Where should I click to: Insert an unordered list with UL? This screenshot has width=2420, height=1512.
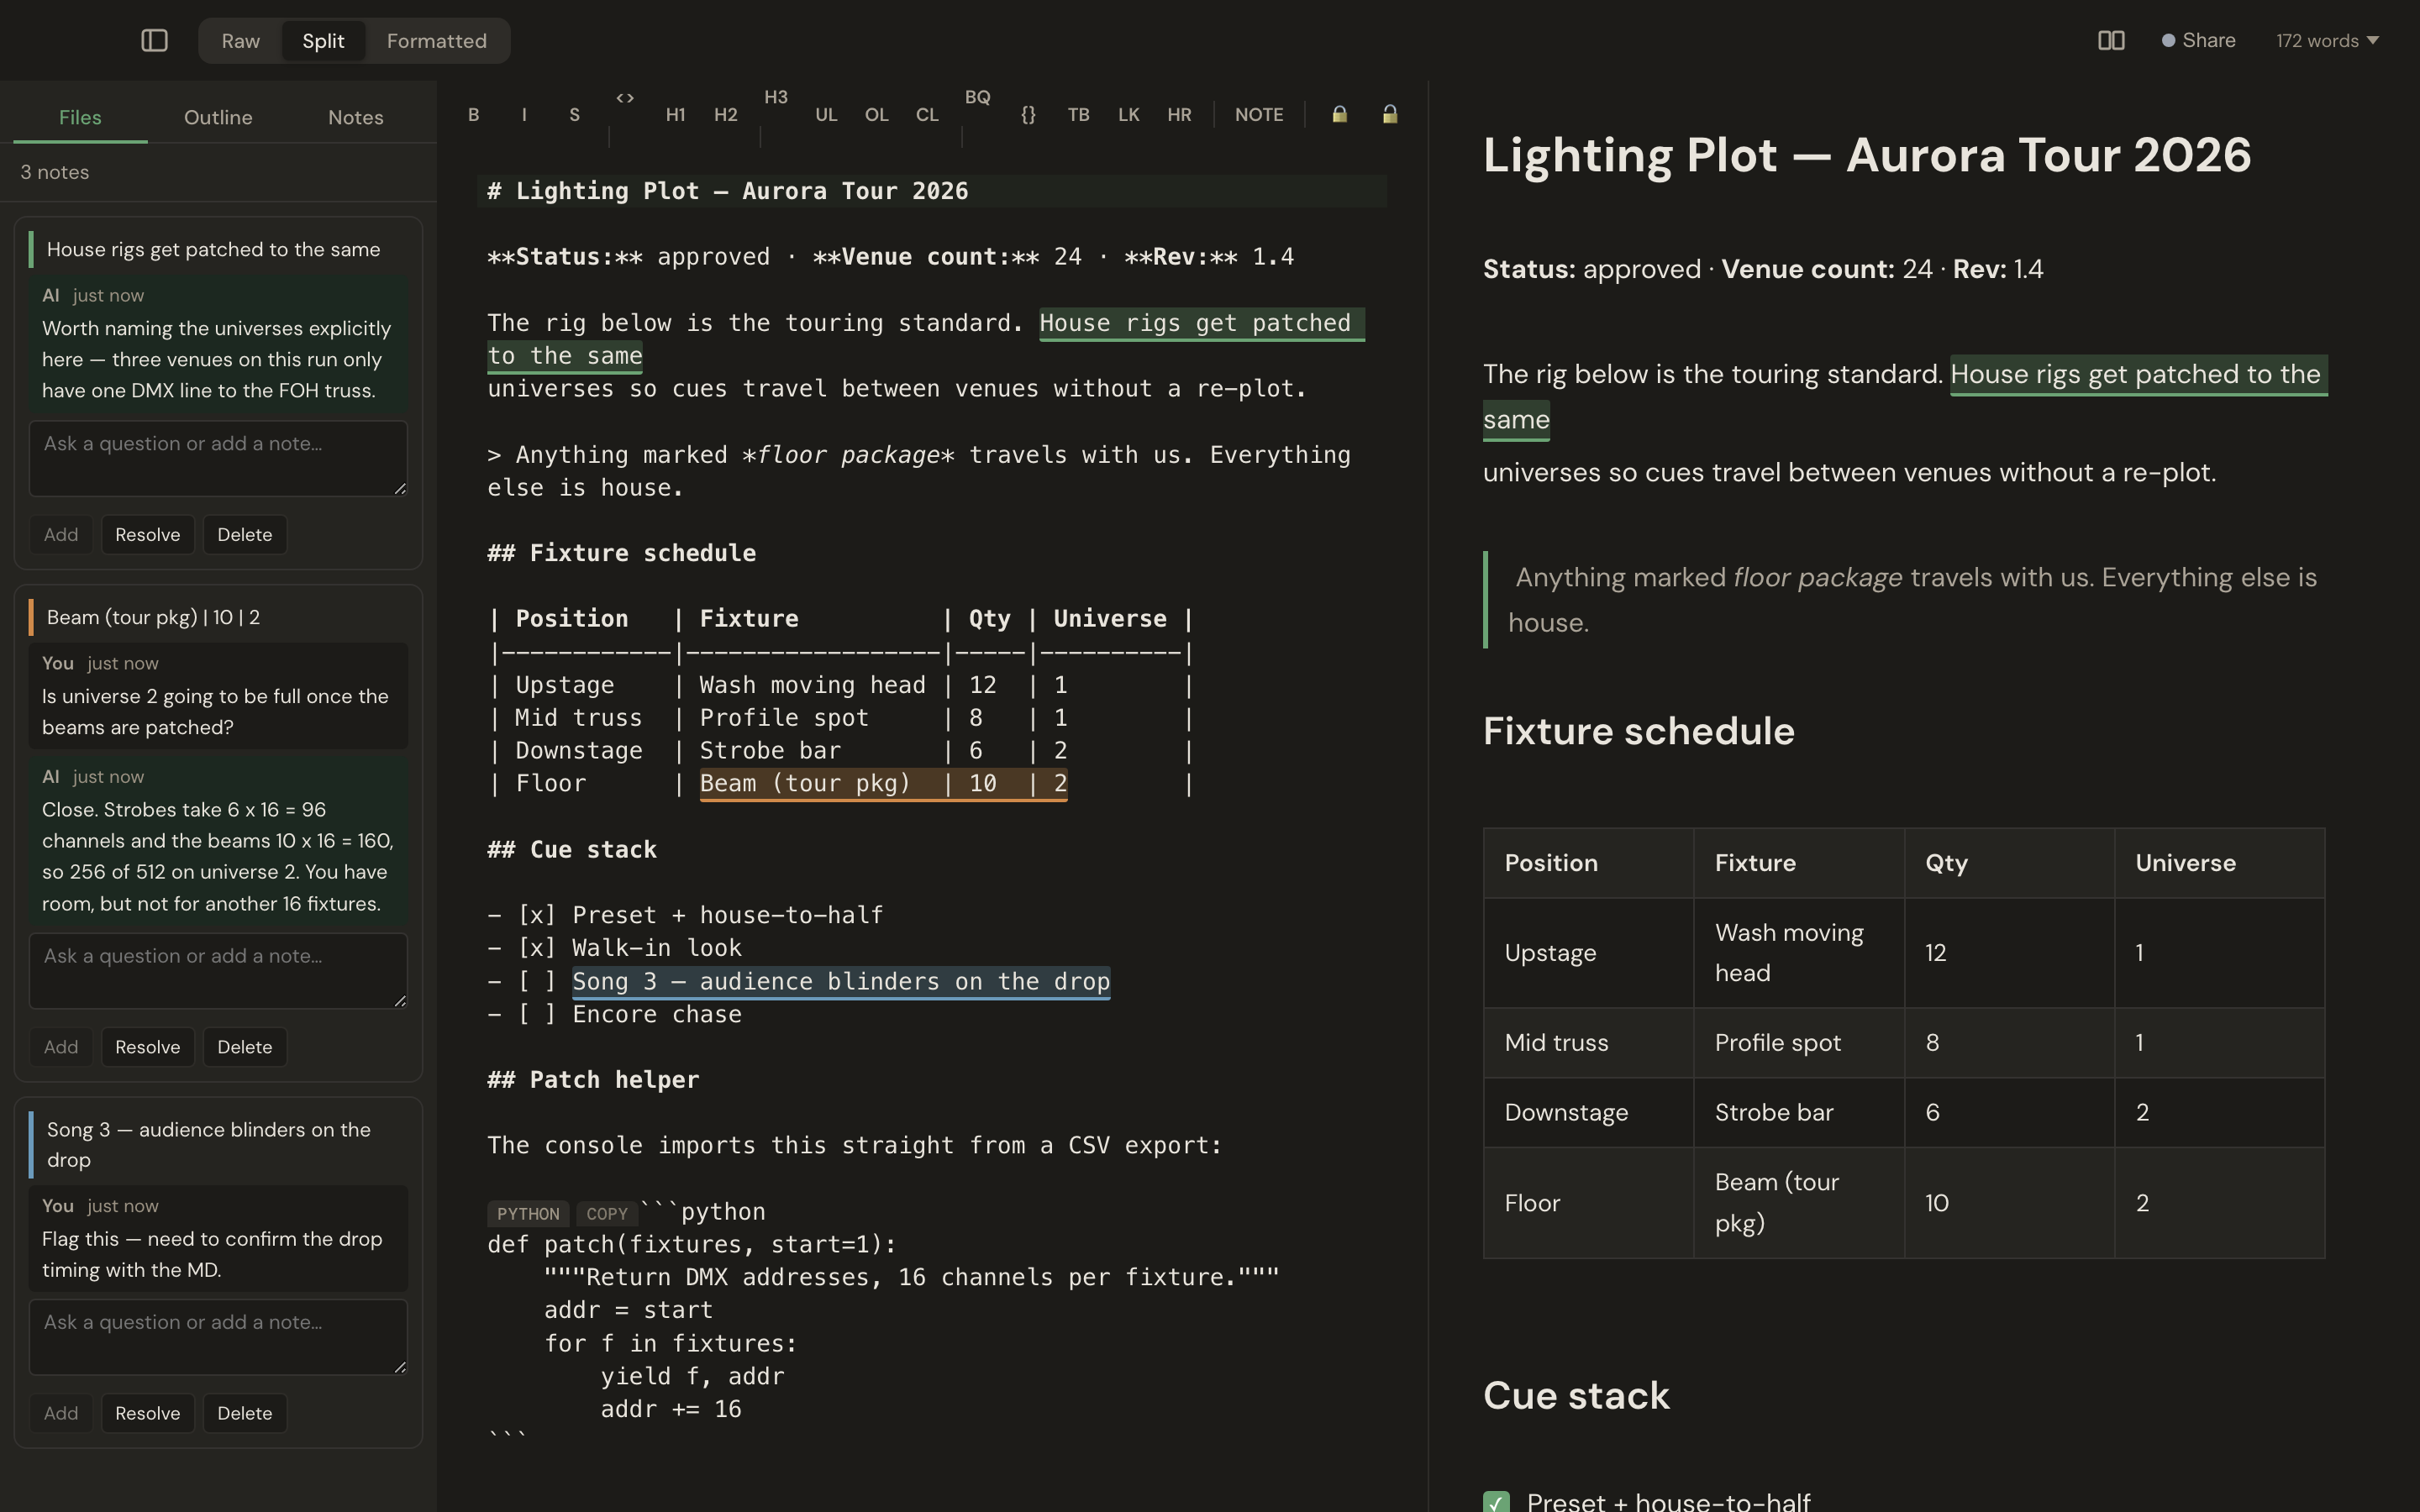(x=826, y=114)
